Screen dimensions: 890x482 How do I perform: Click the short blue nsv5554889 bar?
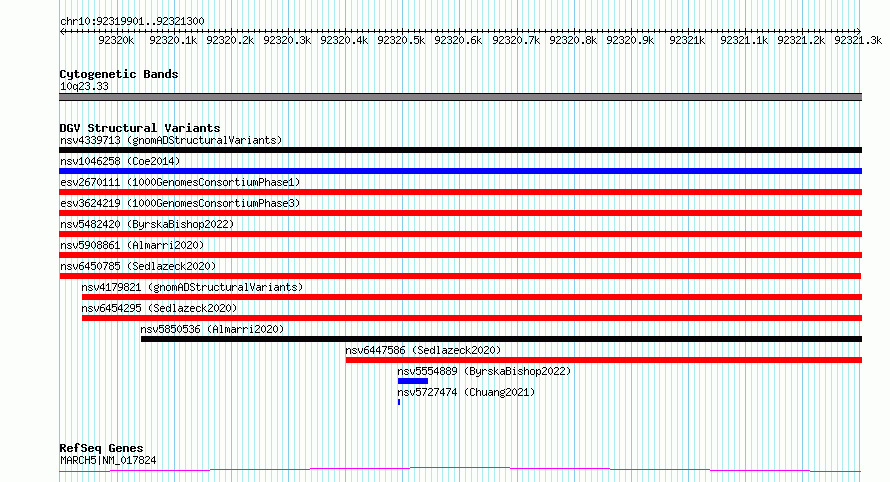click(413, 381)
